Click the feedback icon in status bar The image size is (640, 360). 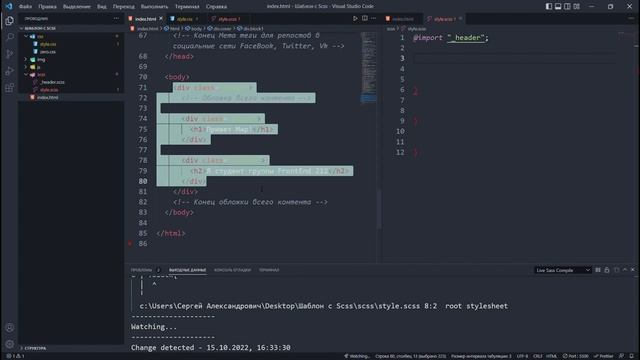click(621, 356)
